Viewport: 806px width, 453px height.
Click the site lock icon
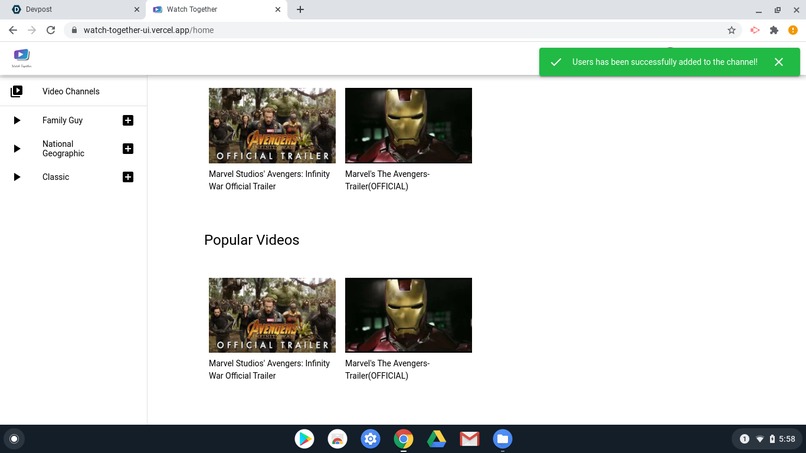coord(74,30)
